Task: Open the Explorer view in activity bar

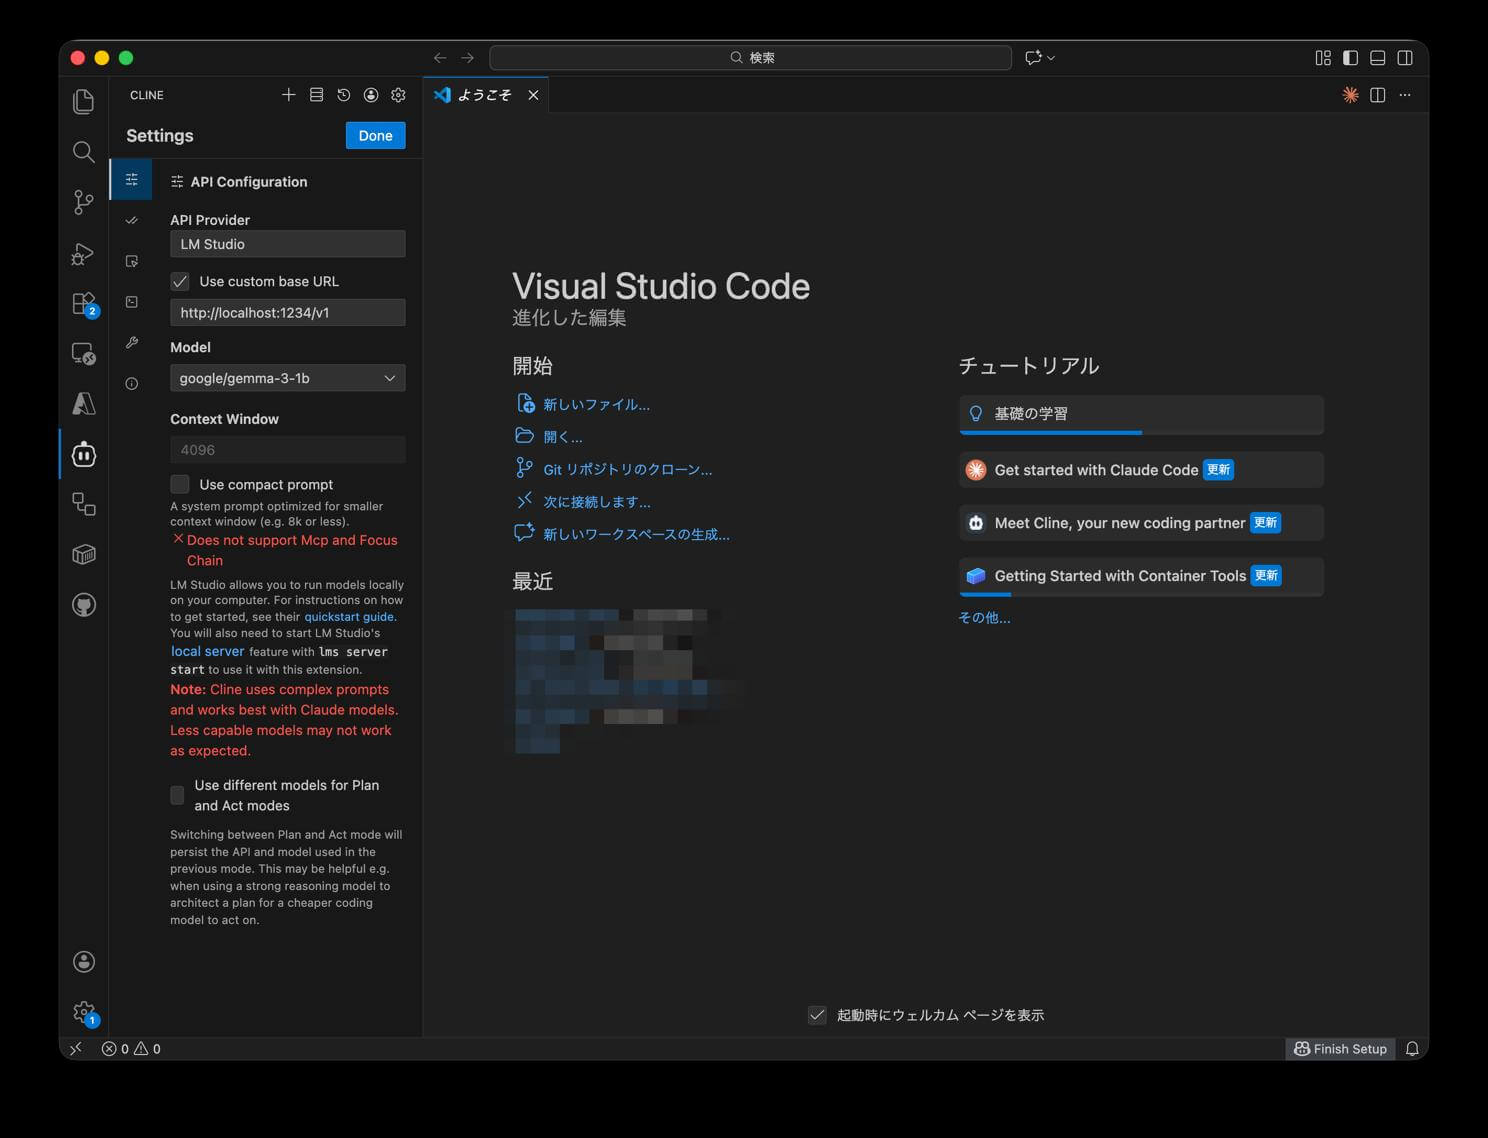Action: (84, 101)
